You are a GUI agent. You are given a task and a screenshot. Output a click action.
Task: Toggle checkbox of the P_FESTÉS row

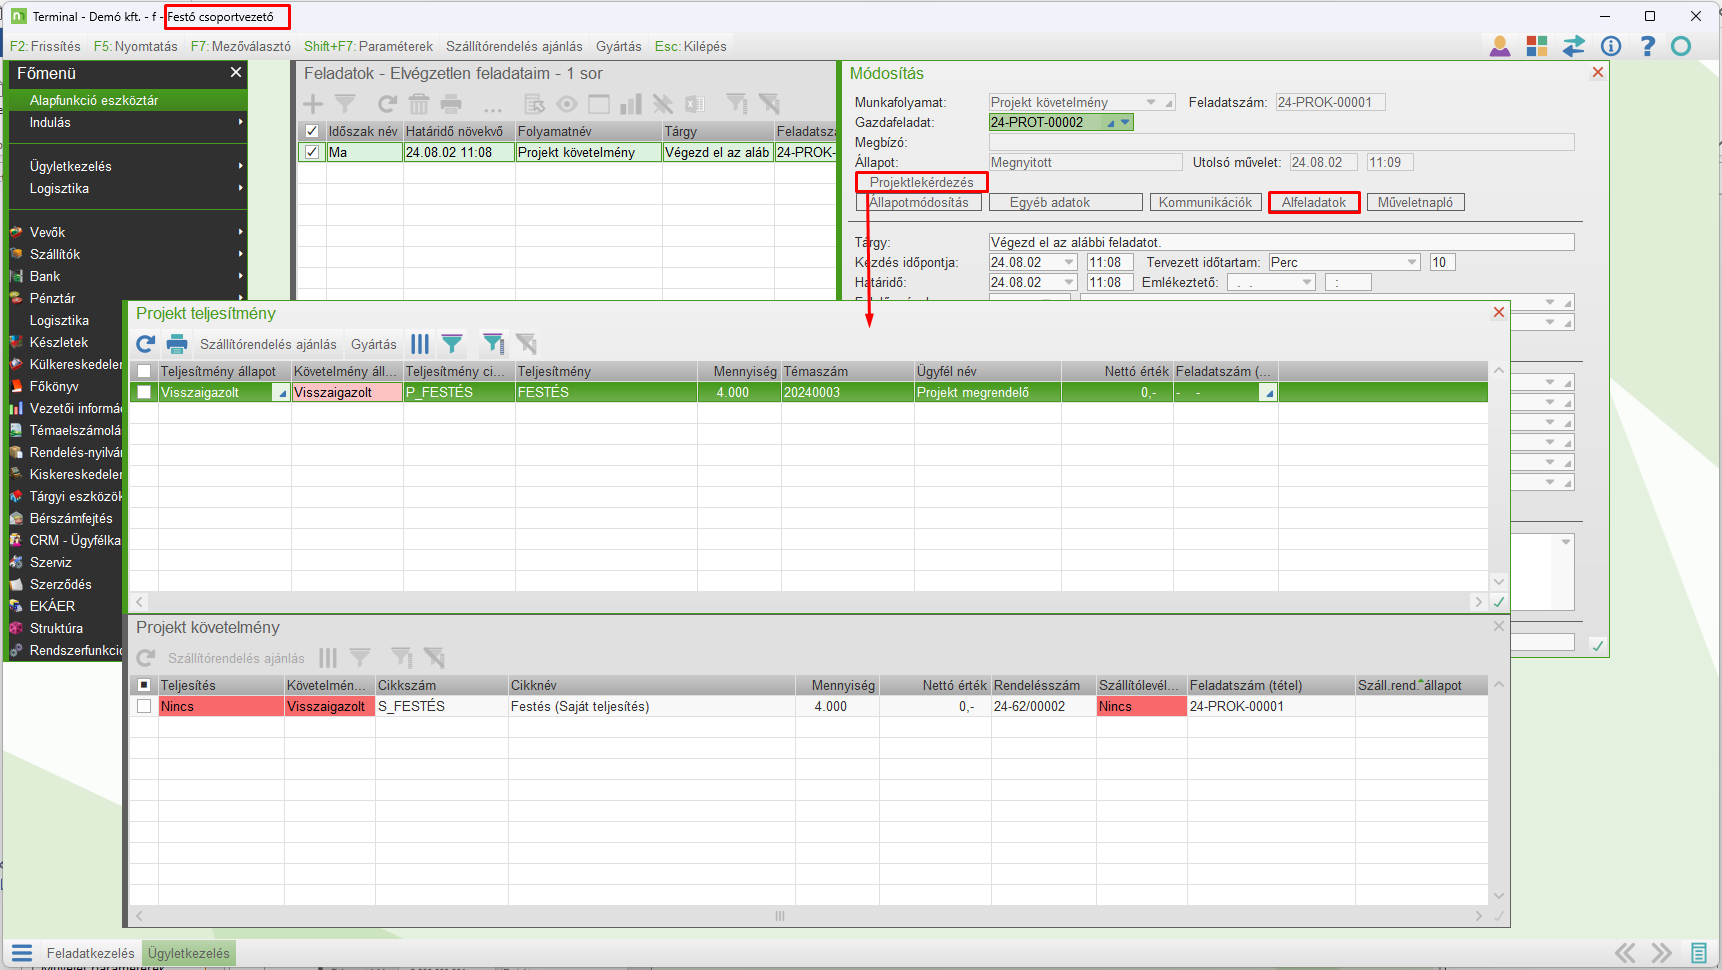144,392
